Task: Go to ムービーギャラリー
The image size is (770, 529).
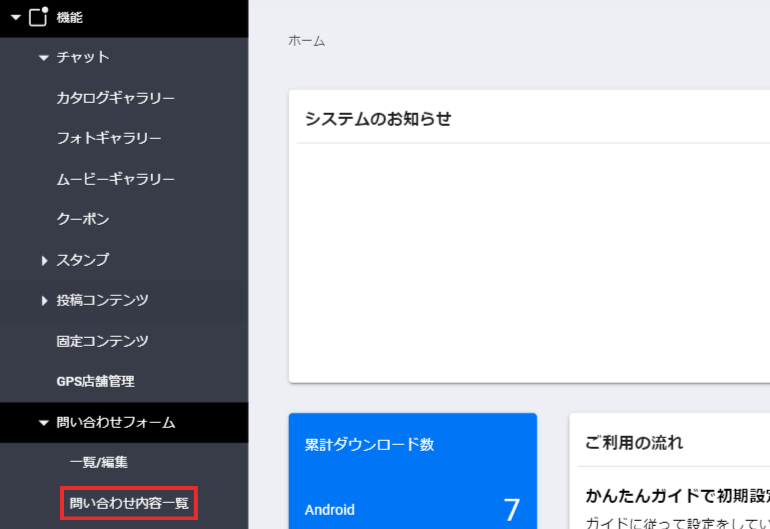Action: (115, 179)
